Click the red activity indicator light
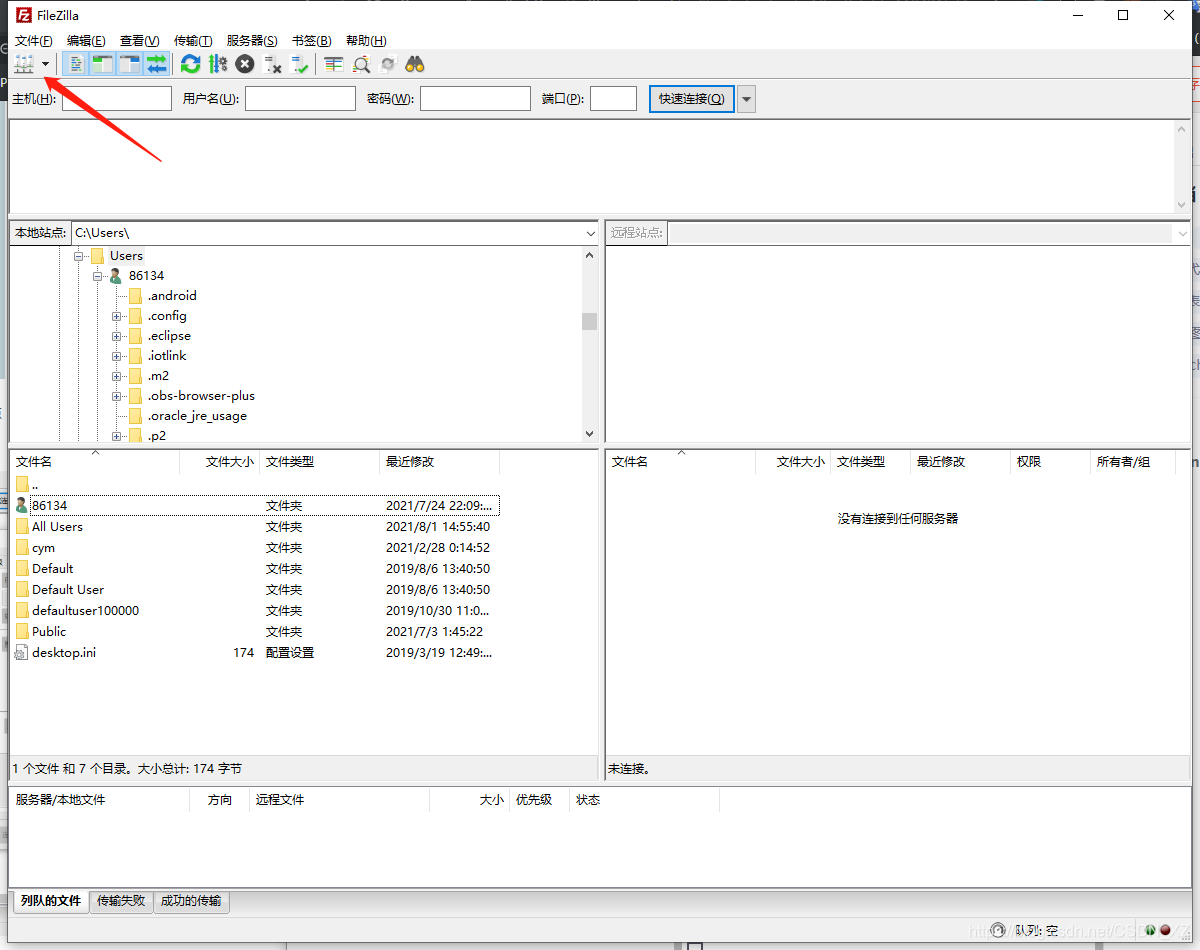Image resolution: width=1200 pixels, height=950 pixels. pyautogui.click(x=1165, y=929)
